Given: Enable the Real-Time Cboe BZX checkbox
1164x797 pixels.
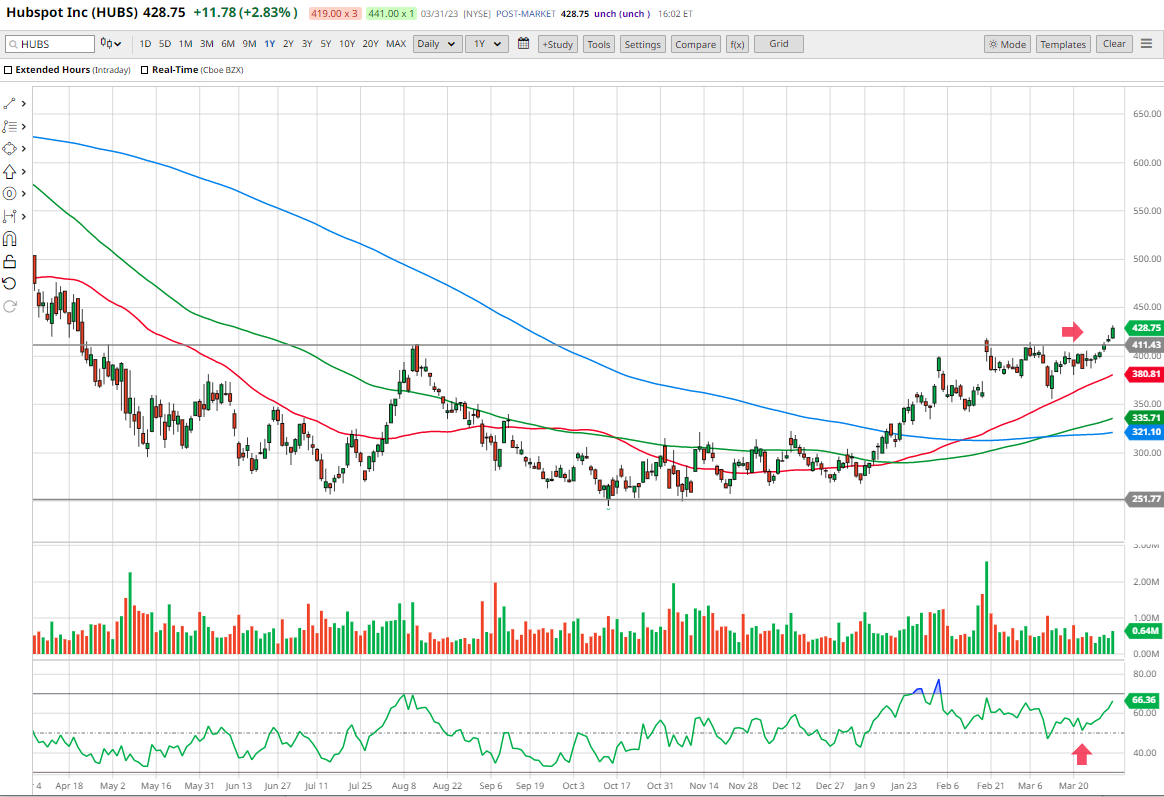Looking at the screenshot, I should click(x=145, y=70).
